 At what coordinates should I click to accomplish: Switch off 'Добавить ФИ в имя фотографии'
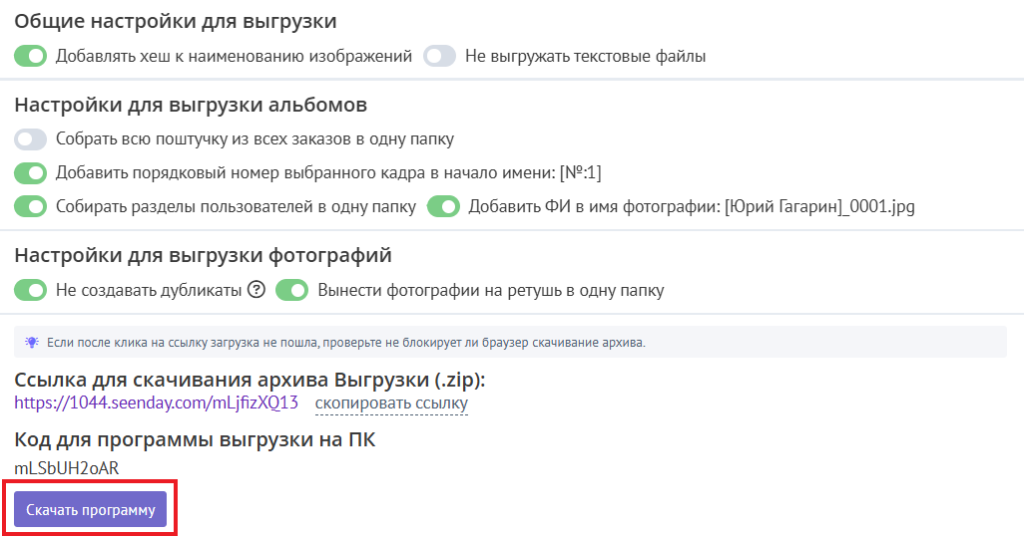coord(443,207)
